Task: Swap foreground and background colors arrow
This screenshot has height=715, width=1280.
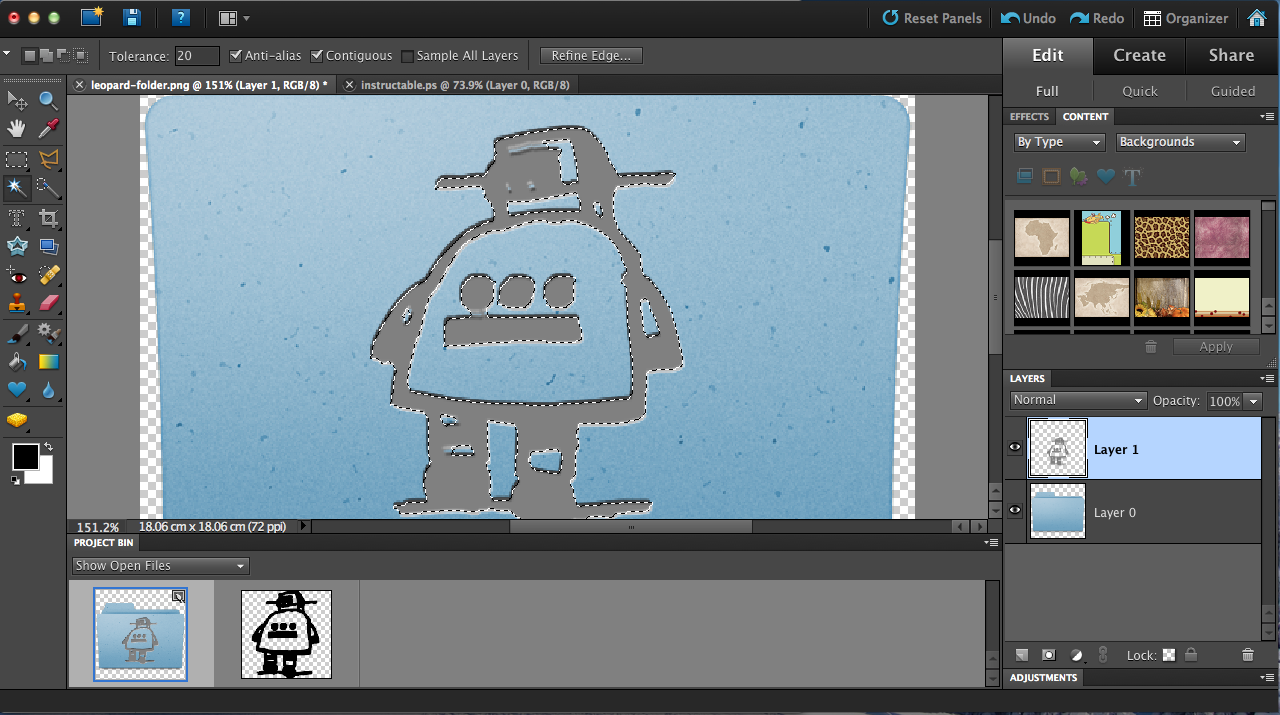Action: point(48,449)
